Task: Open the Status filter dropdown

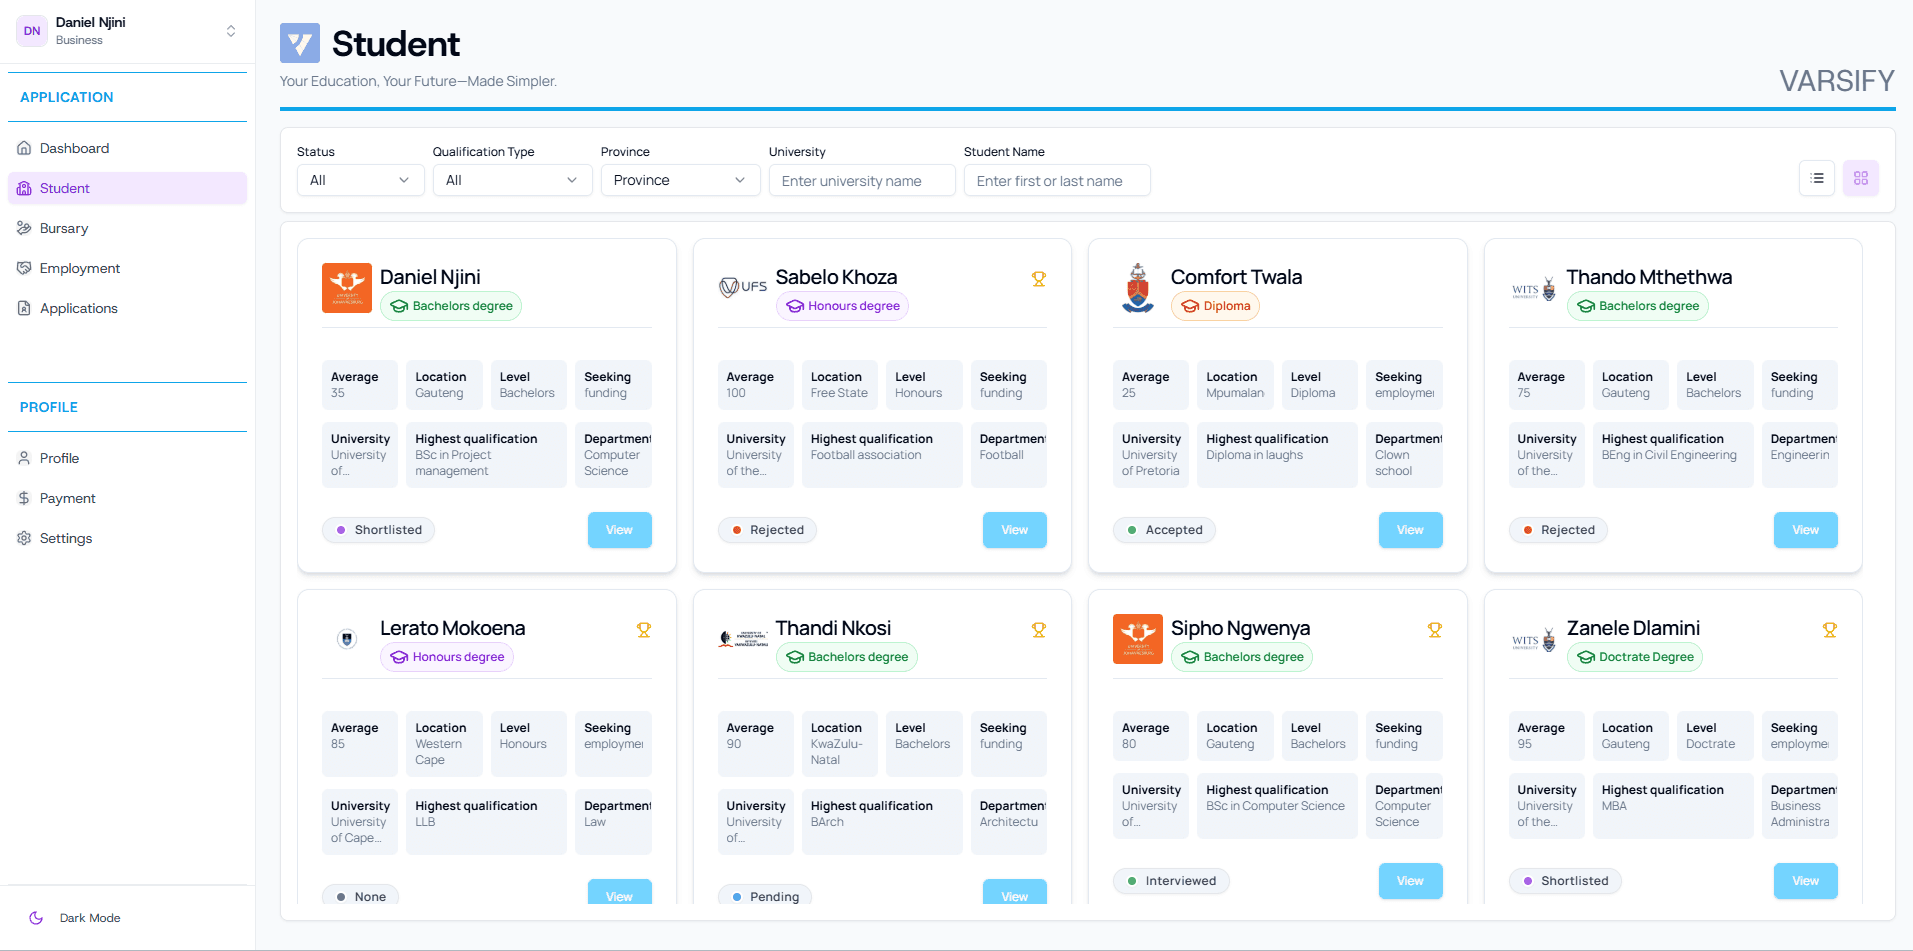Action: pyautogui.click(x=360, y=180)
